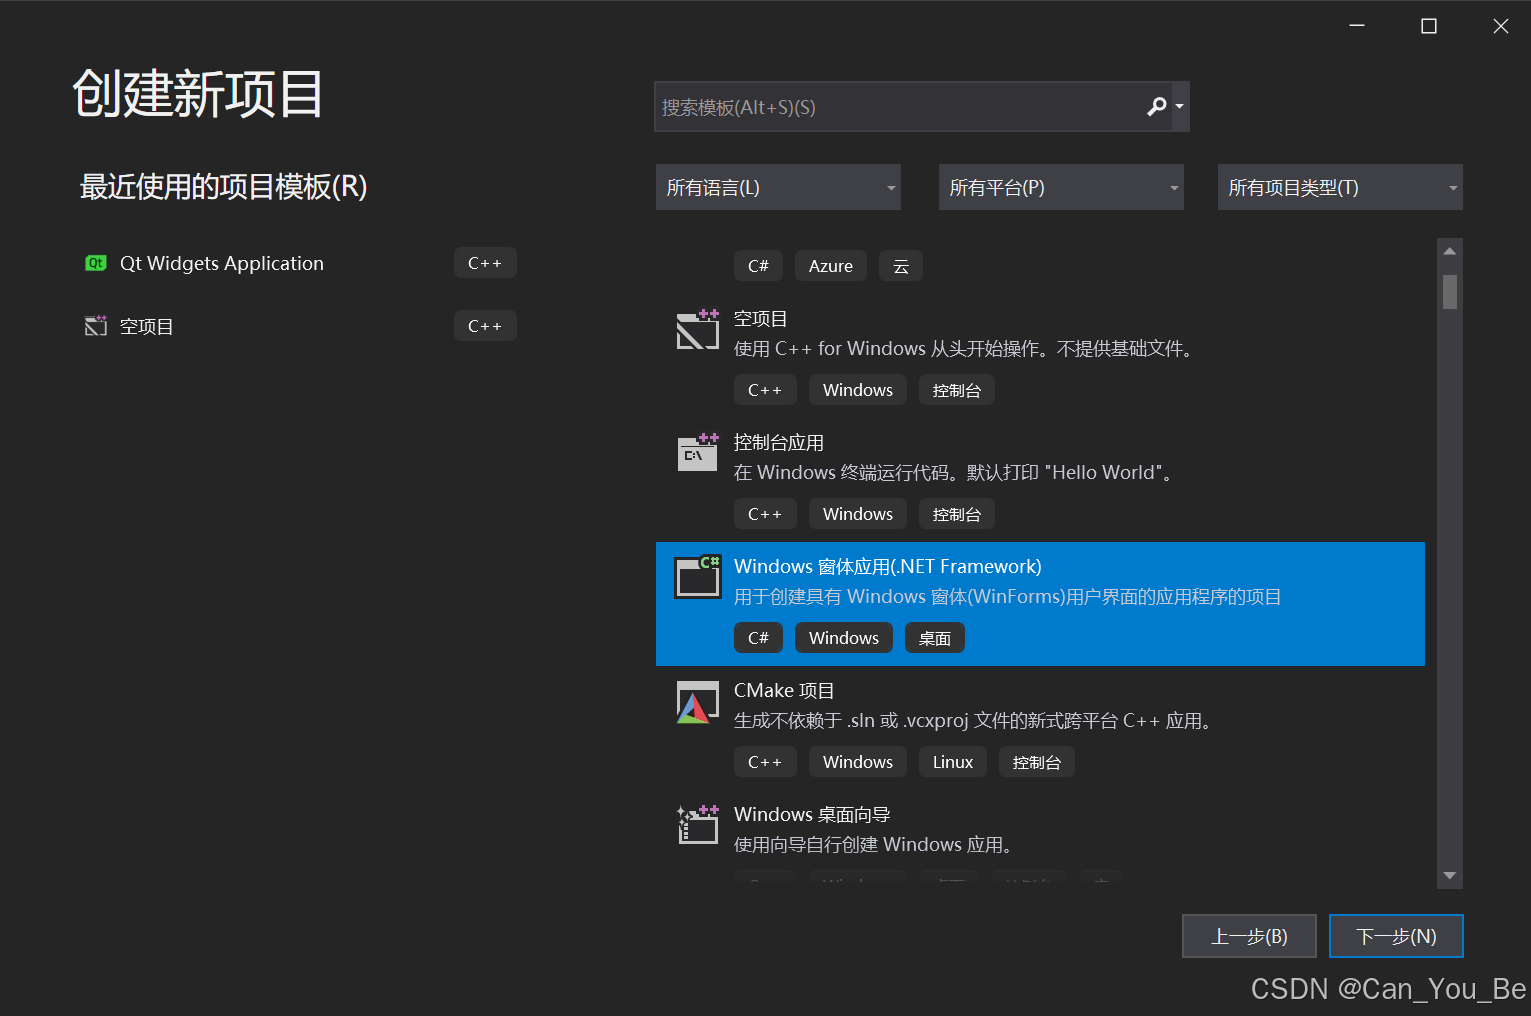
Task: Click the 上一步(B) button
Action: click(1249, 935)
